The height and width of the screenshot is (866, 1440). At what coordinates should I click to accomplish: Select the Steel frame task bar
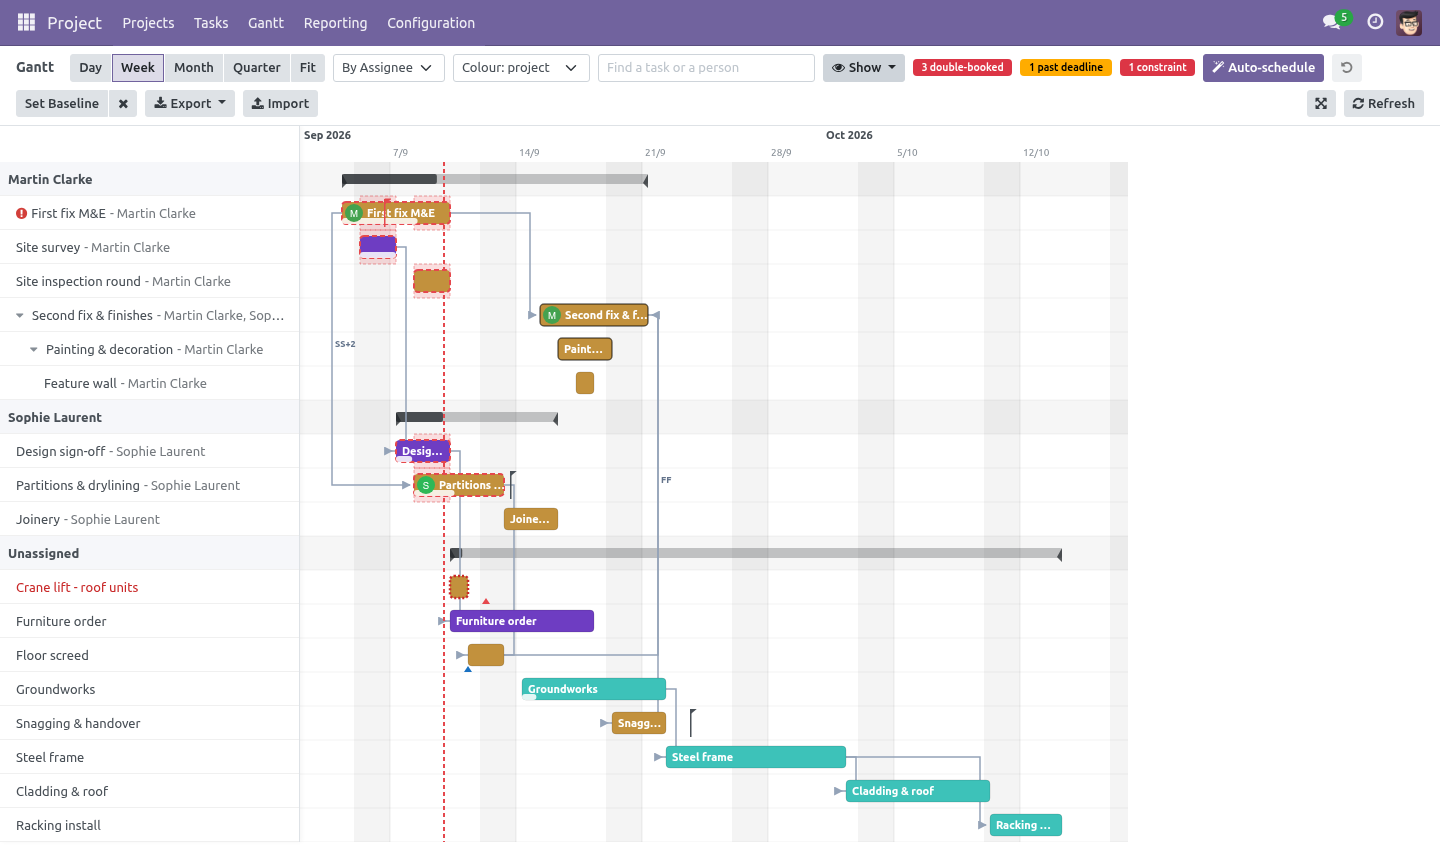(x=756, y=757)
